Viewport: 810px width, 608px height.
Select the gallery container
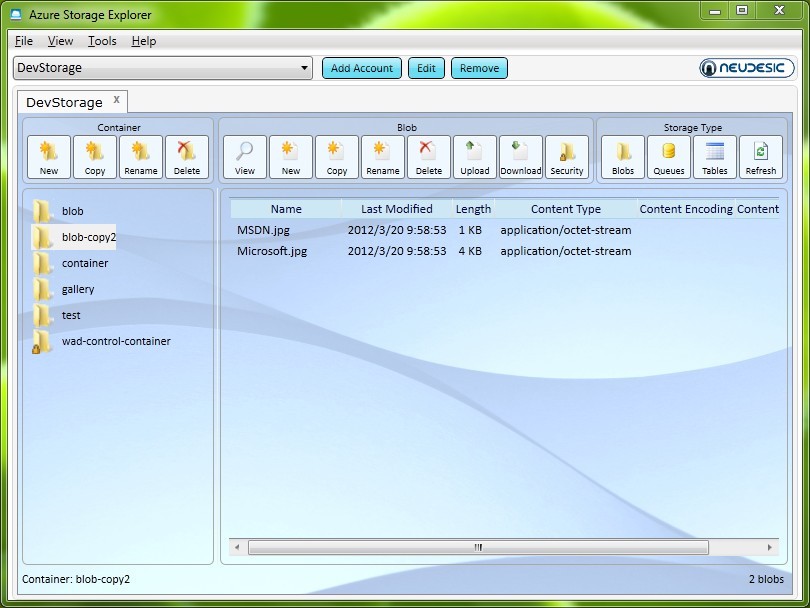pyautogui.click(x=64, y=289)
